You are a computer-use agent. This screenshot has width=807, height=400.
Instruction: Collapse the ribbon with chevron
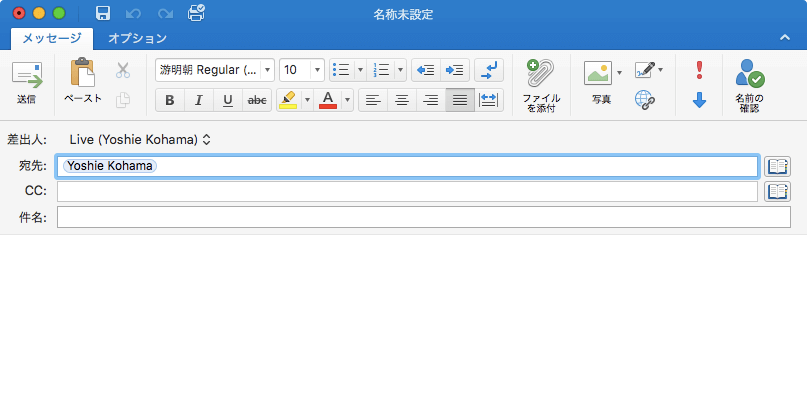tap(785, 37)
